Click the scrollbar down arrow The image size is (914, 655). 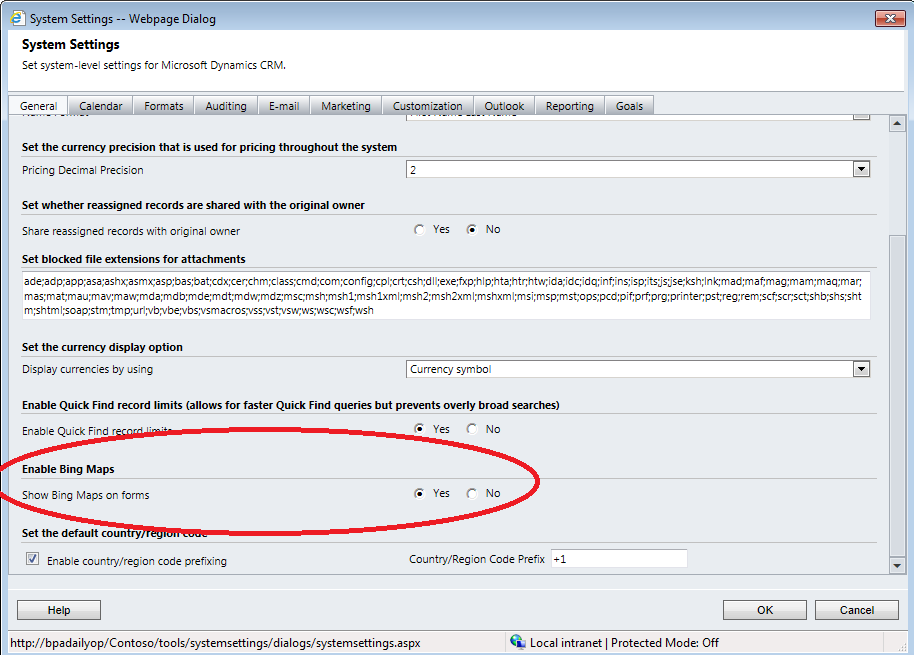[x=898, y=565]
